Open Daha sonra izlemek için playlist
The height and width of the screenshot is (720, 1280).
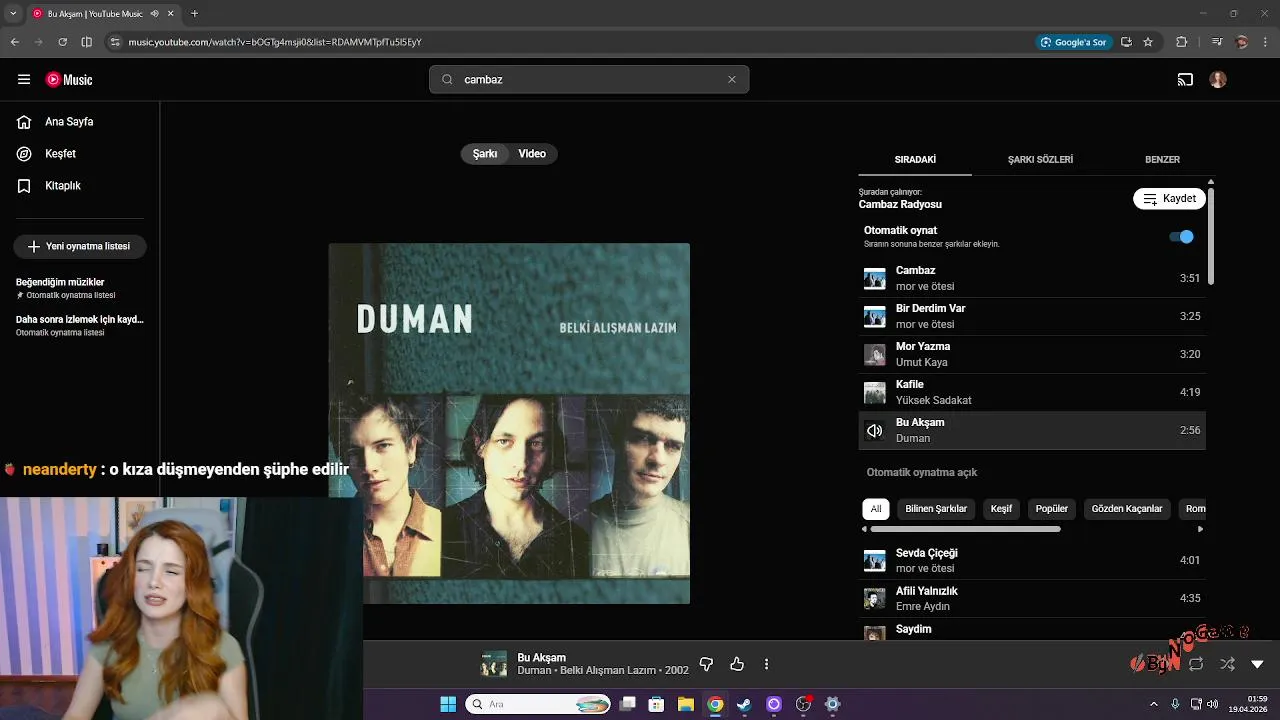click(80, 325)
